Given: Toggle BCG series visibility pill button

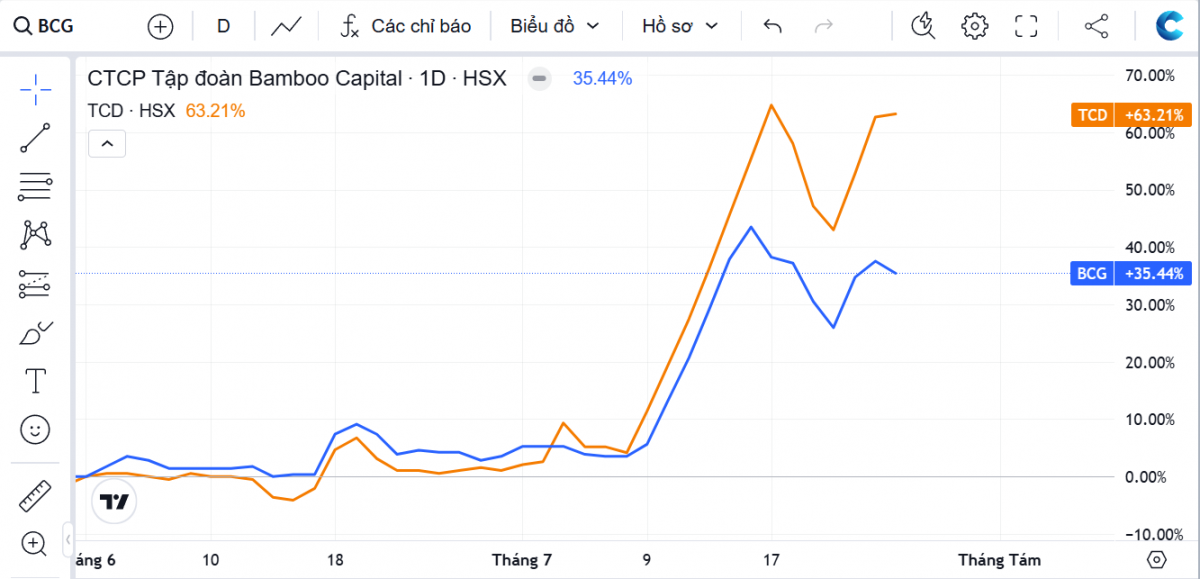Looking at the screenshot, I should tap(539, 78).
